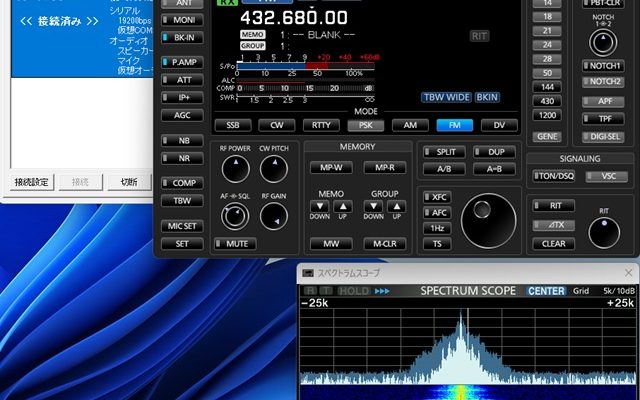
Task: Click the 接続設定 connection settings button
Action: pos(32,182)
